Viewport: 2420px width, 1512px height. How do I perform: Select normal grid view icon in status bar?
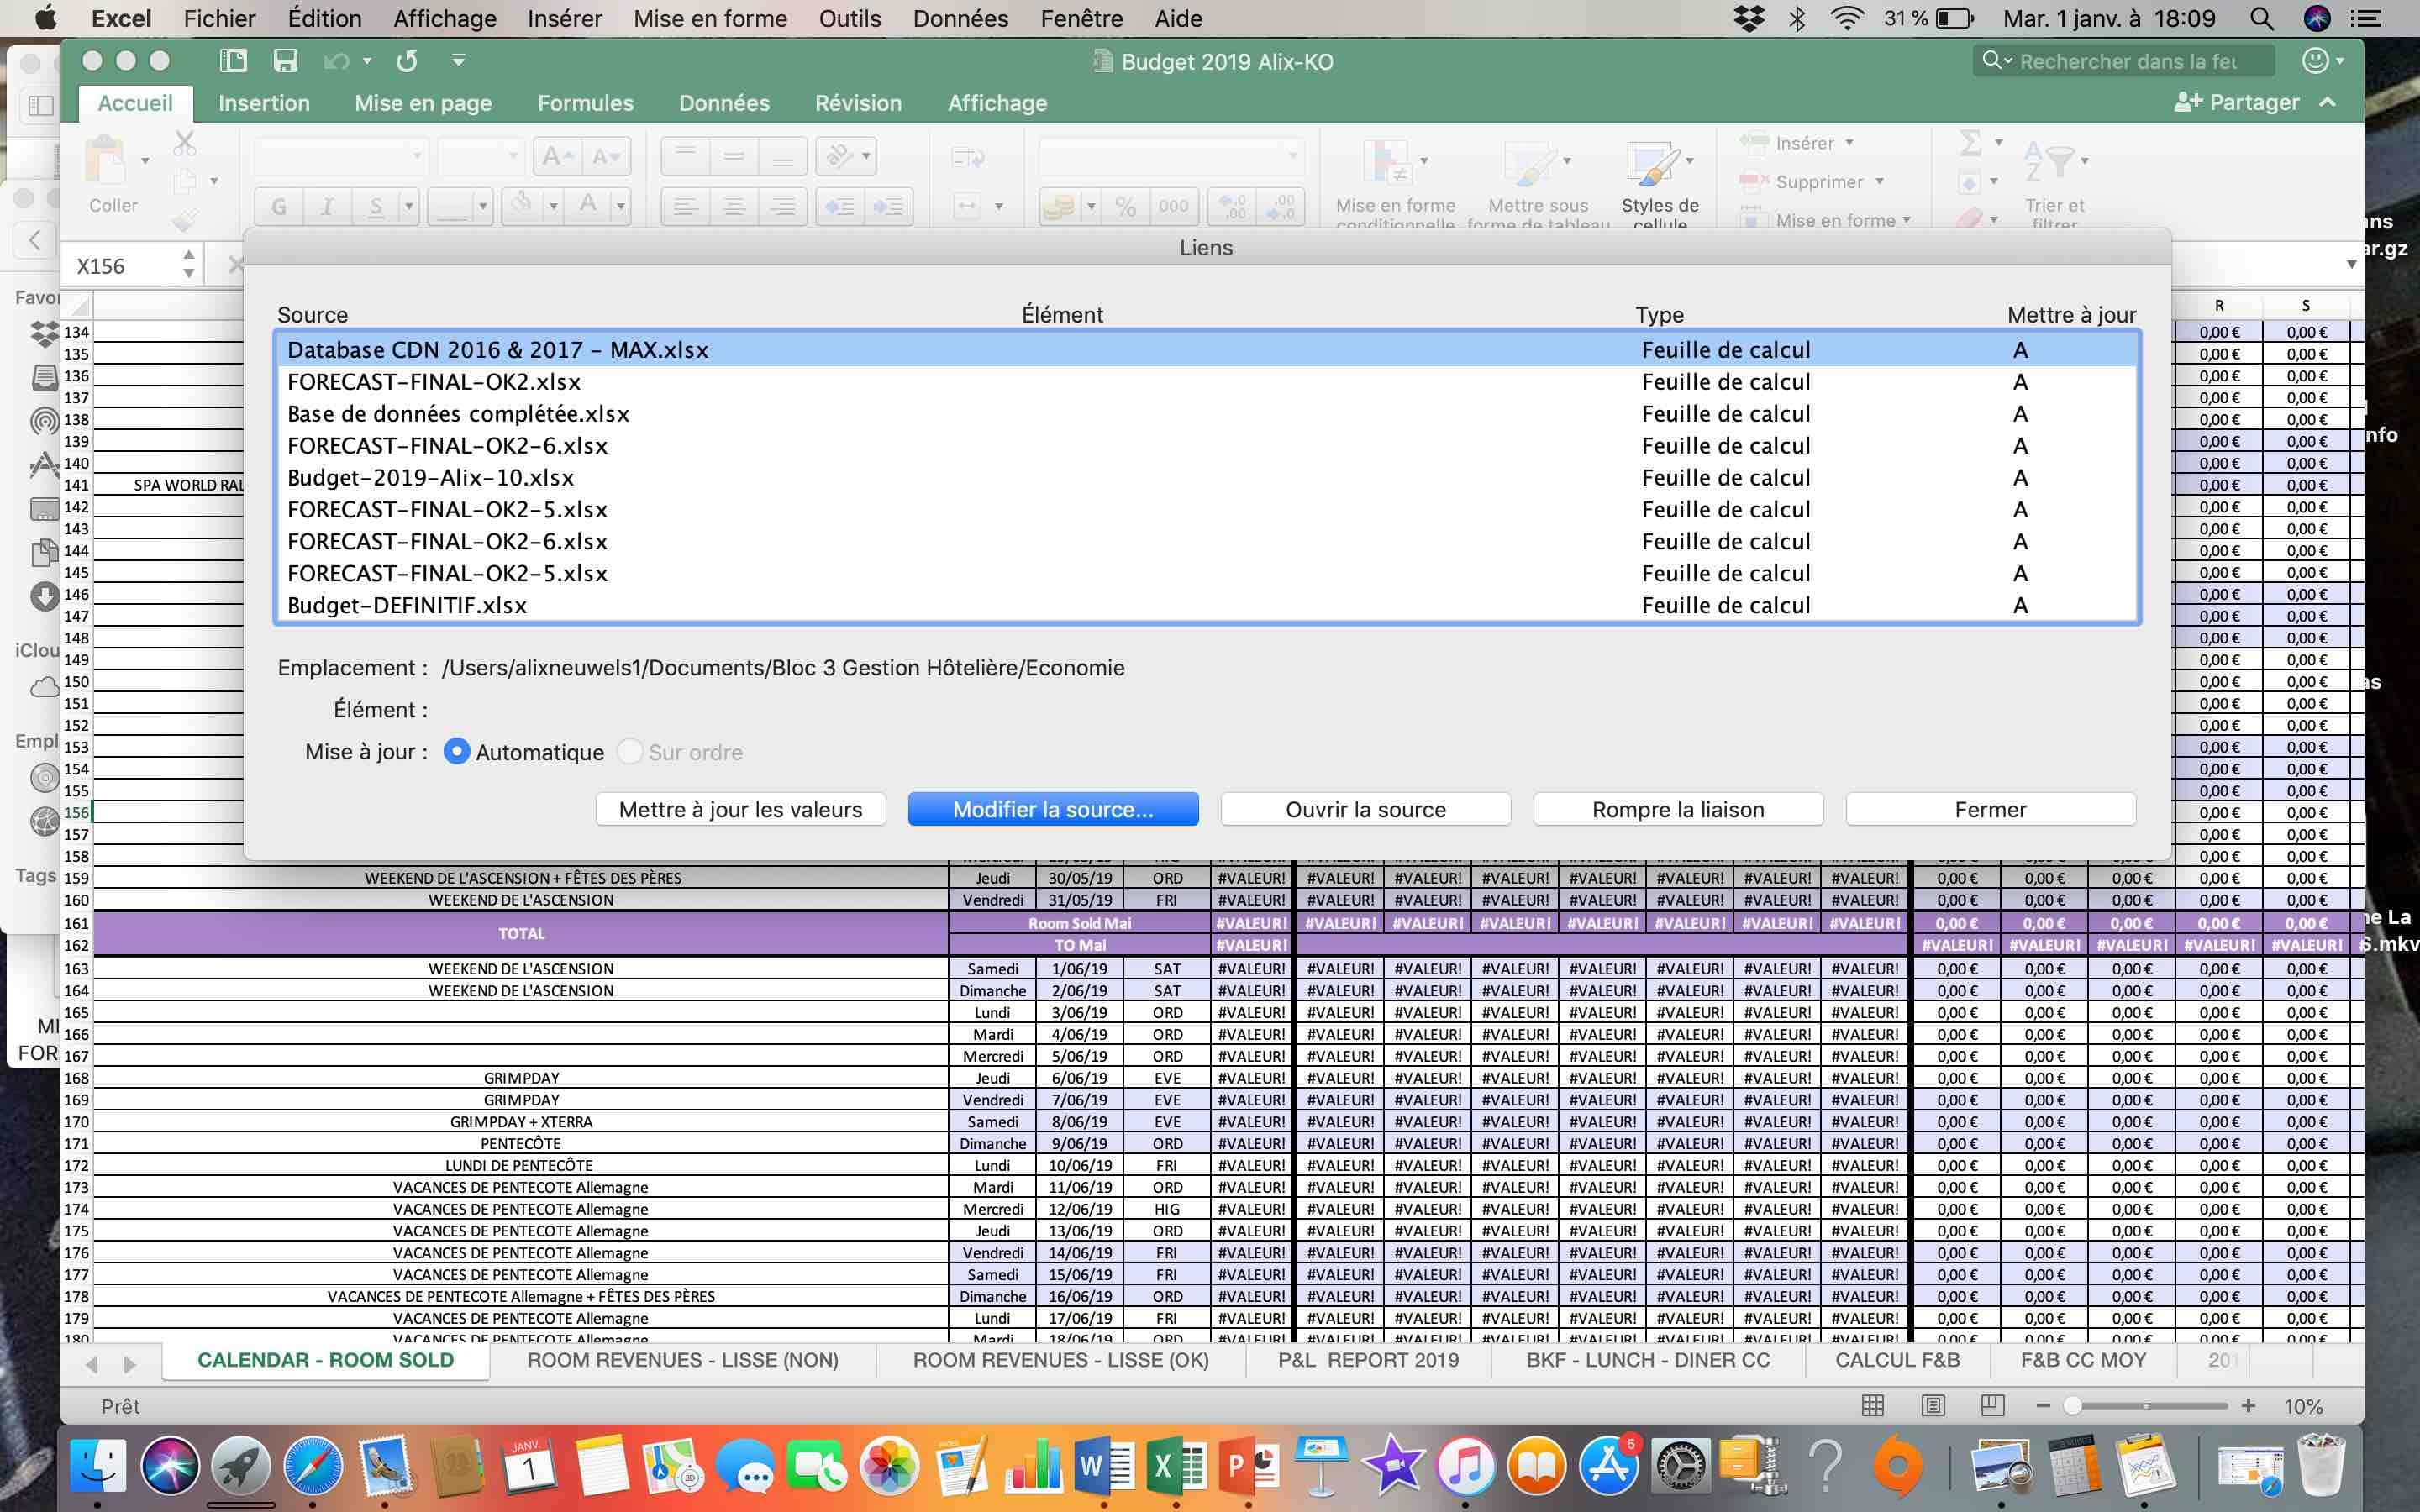(x=1873, y=1405)
